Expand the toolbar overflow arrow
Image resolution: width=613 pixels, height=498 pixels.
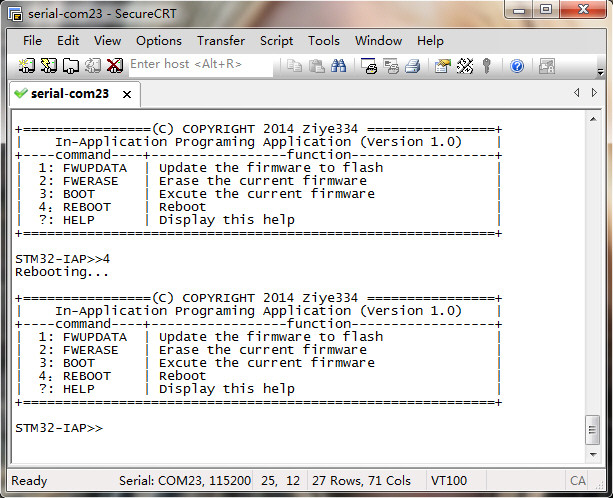[x=600, y=72]
